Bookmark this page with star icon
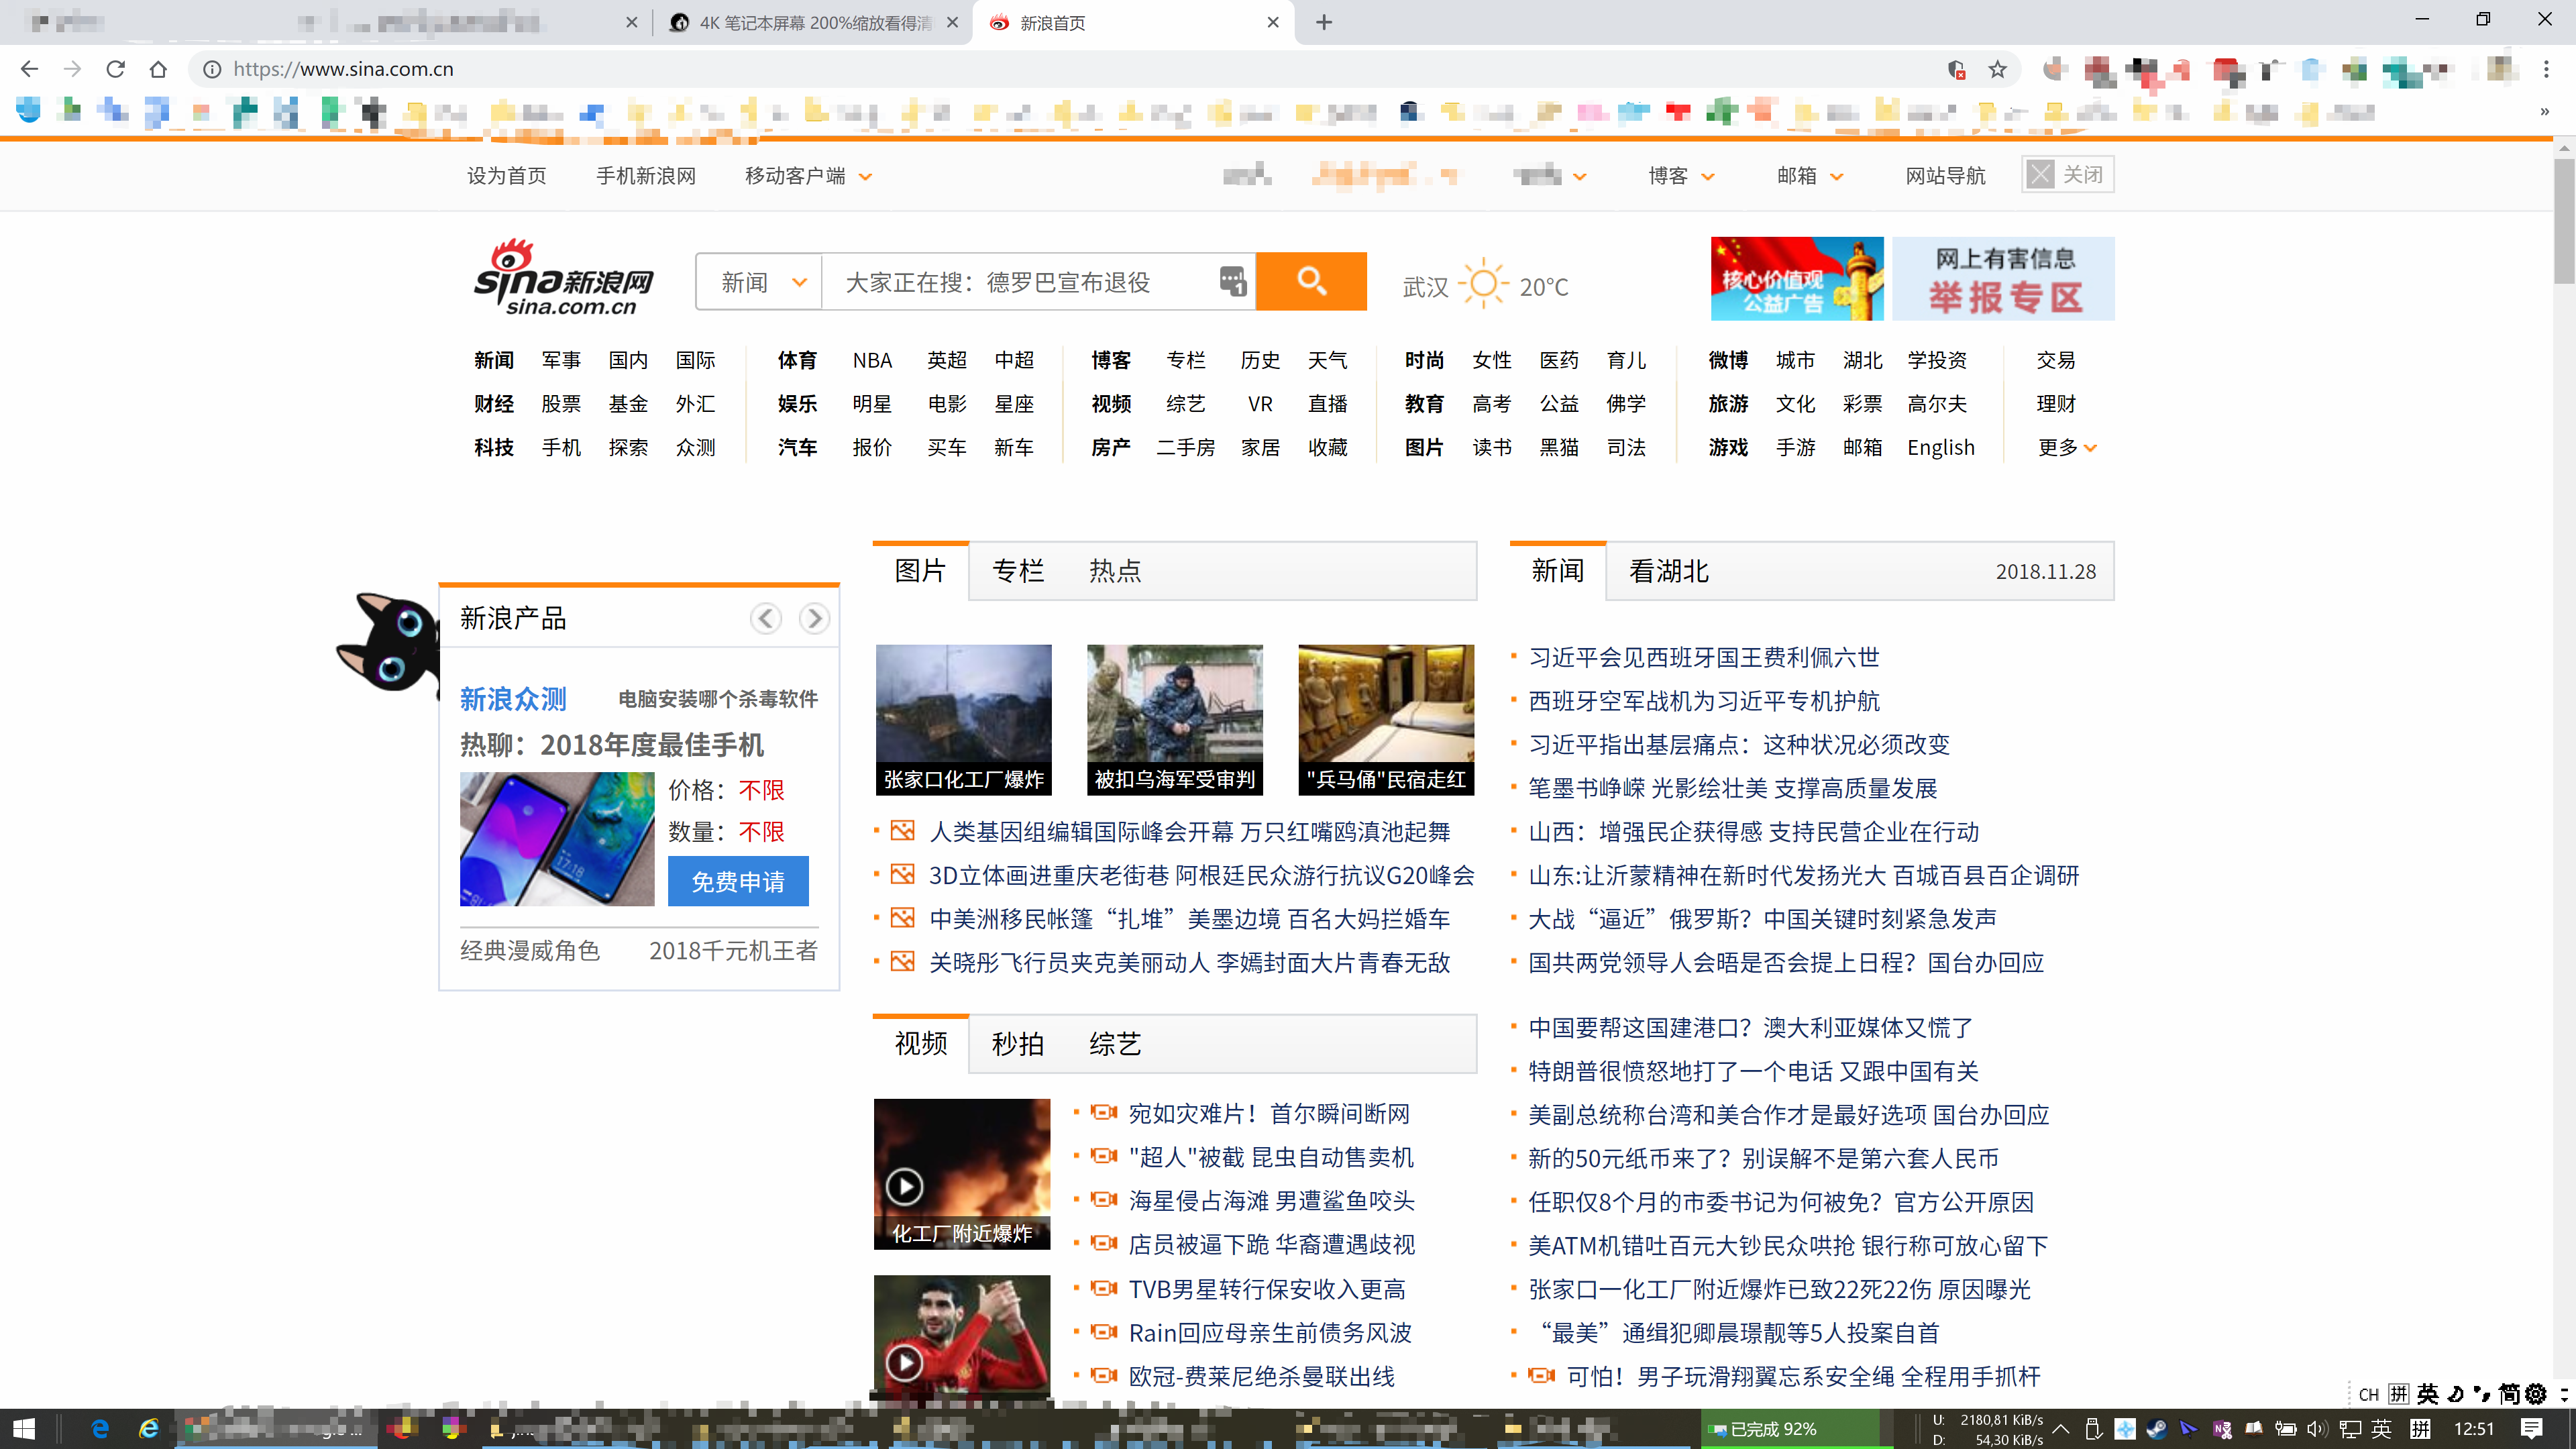This screenshot has width=2576, height=1449. 1997,69
